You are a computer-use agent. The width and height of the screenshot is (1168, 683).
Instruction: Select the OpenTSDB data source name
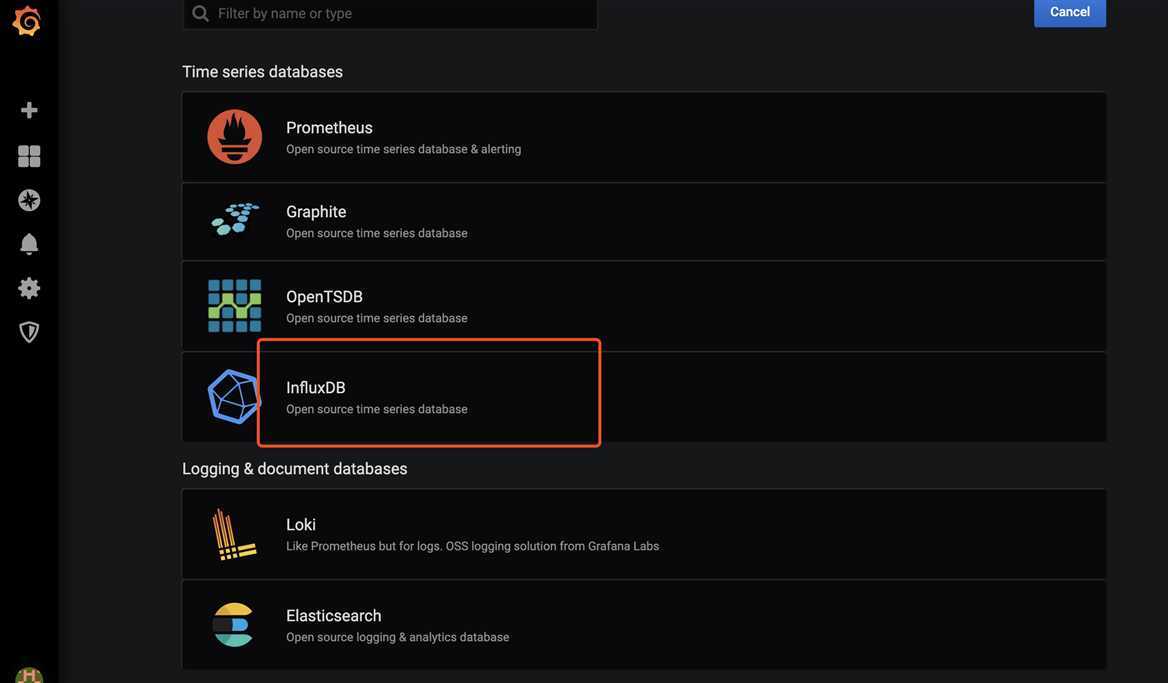tap(324, 296)
